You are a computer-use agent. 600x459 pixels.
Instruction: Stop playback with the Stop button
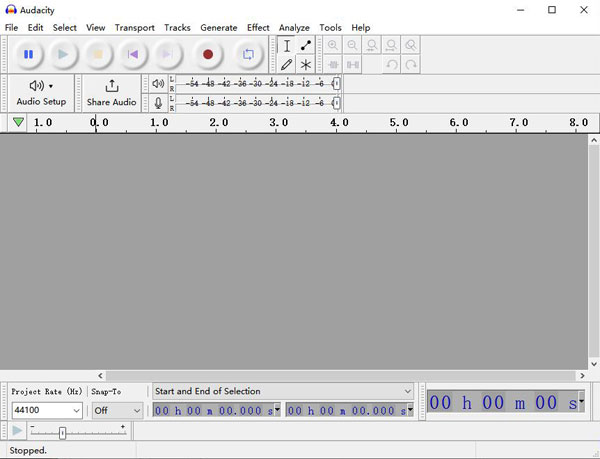(x=98, y=54)
